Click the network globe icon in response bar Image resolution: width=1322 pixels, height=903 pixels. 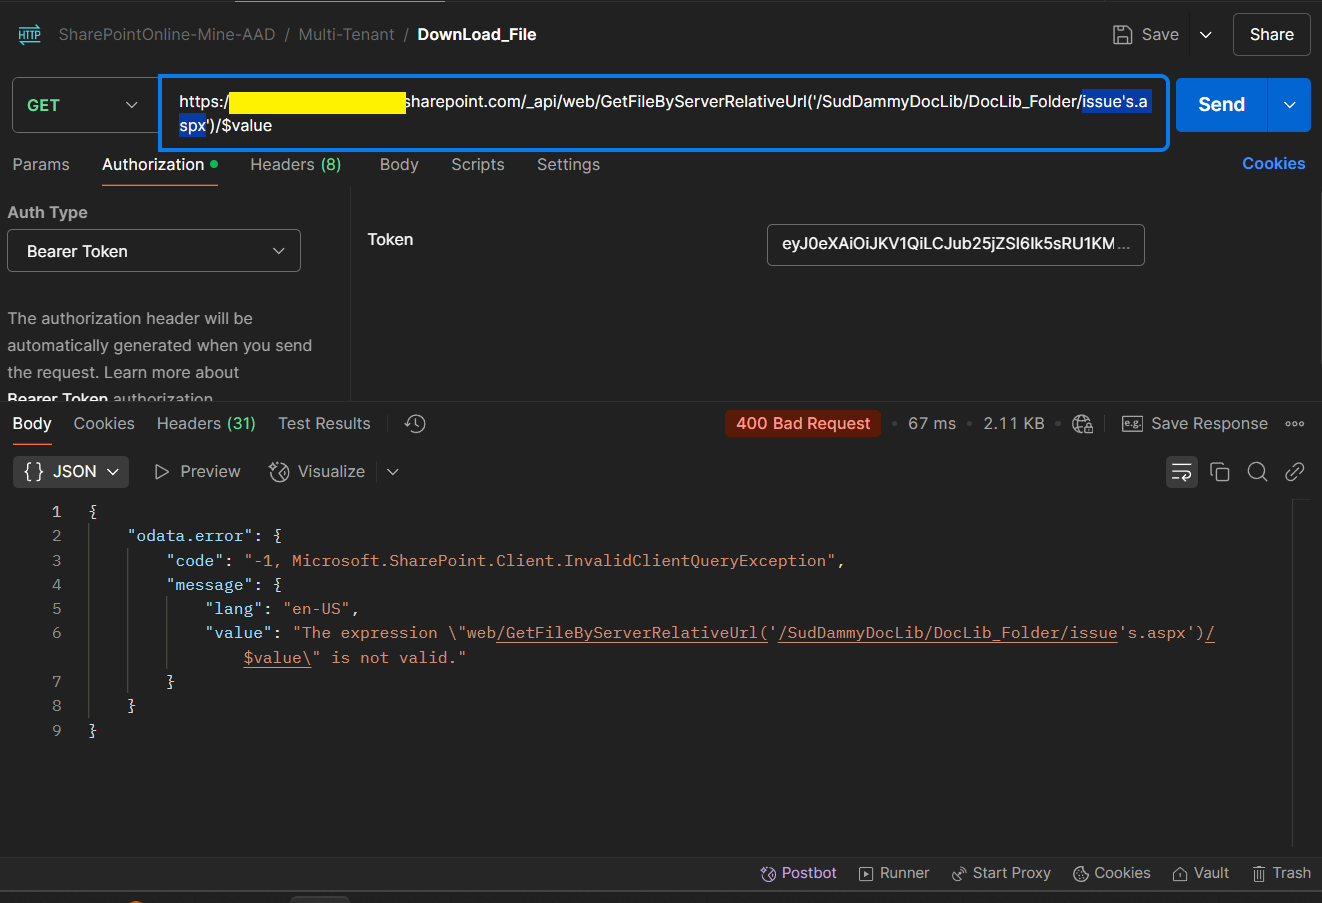(1082, 424)
